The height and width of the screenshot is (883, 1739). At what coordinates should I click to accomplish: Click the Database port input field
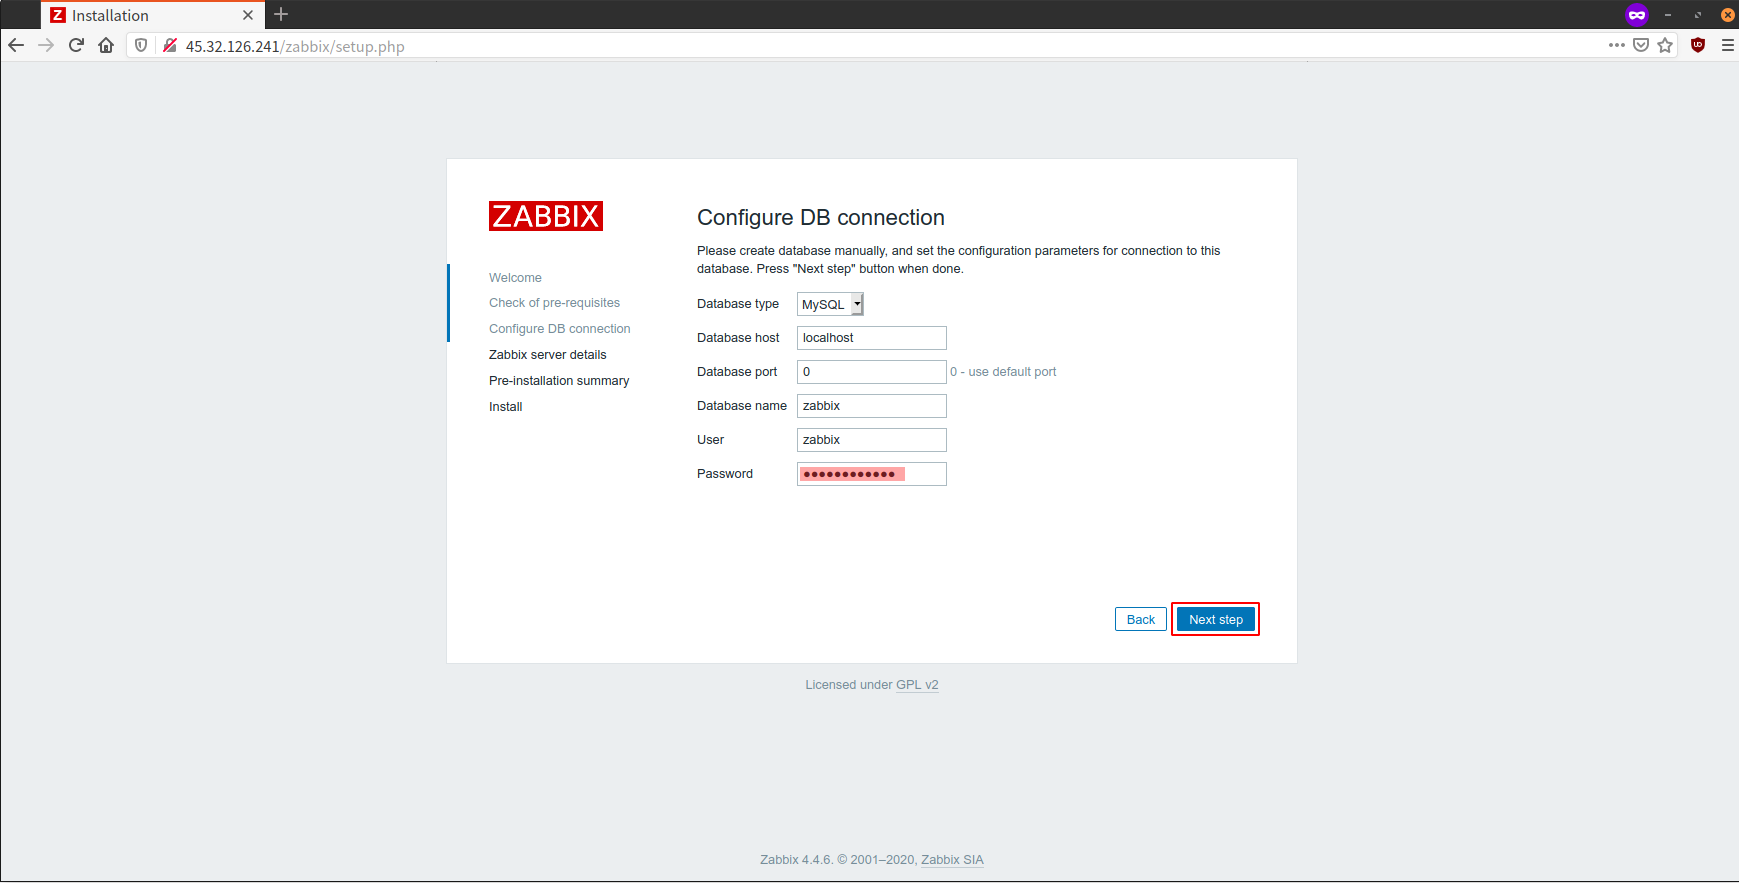coord(872,372)
